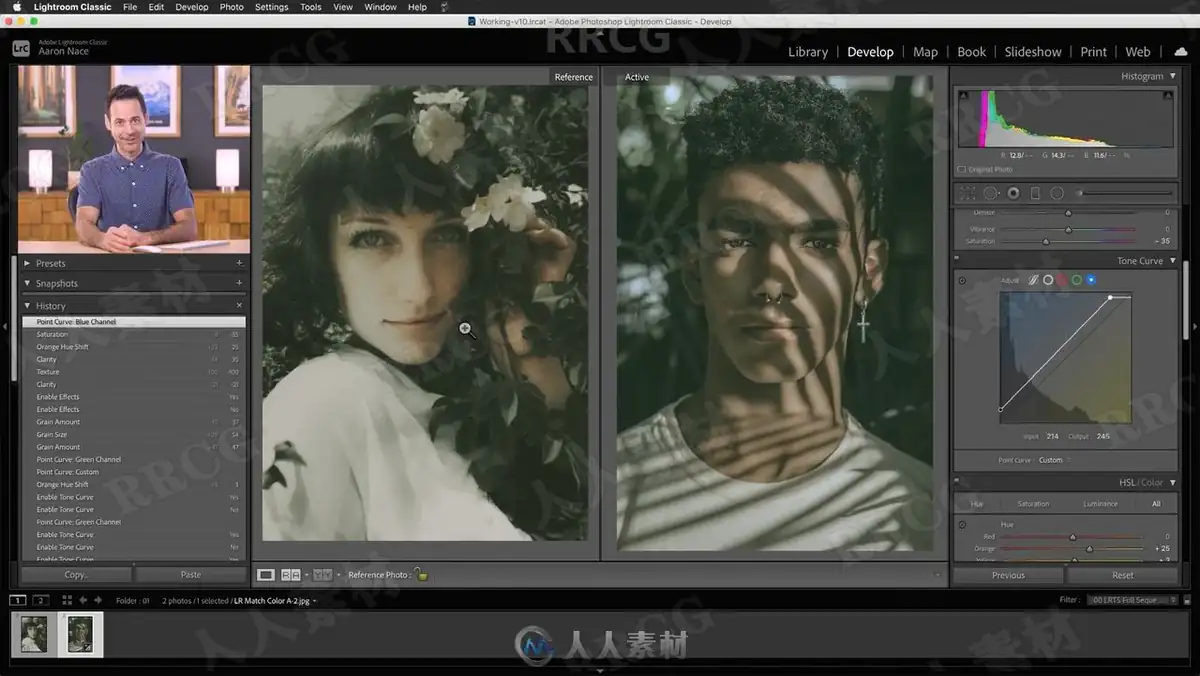Switch to the Library module
Image resolution: width=1200 pixels, height=676 pixels.
(808, 52)
